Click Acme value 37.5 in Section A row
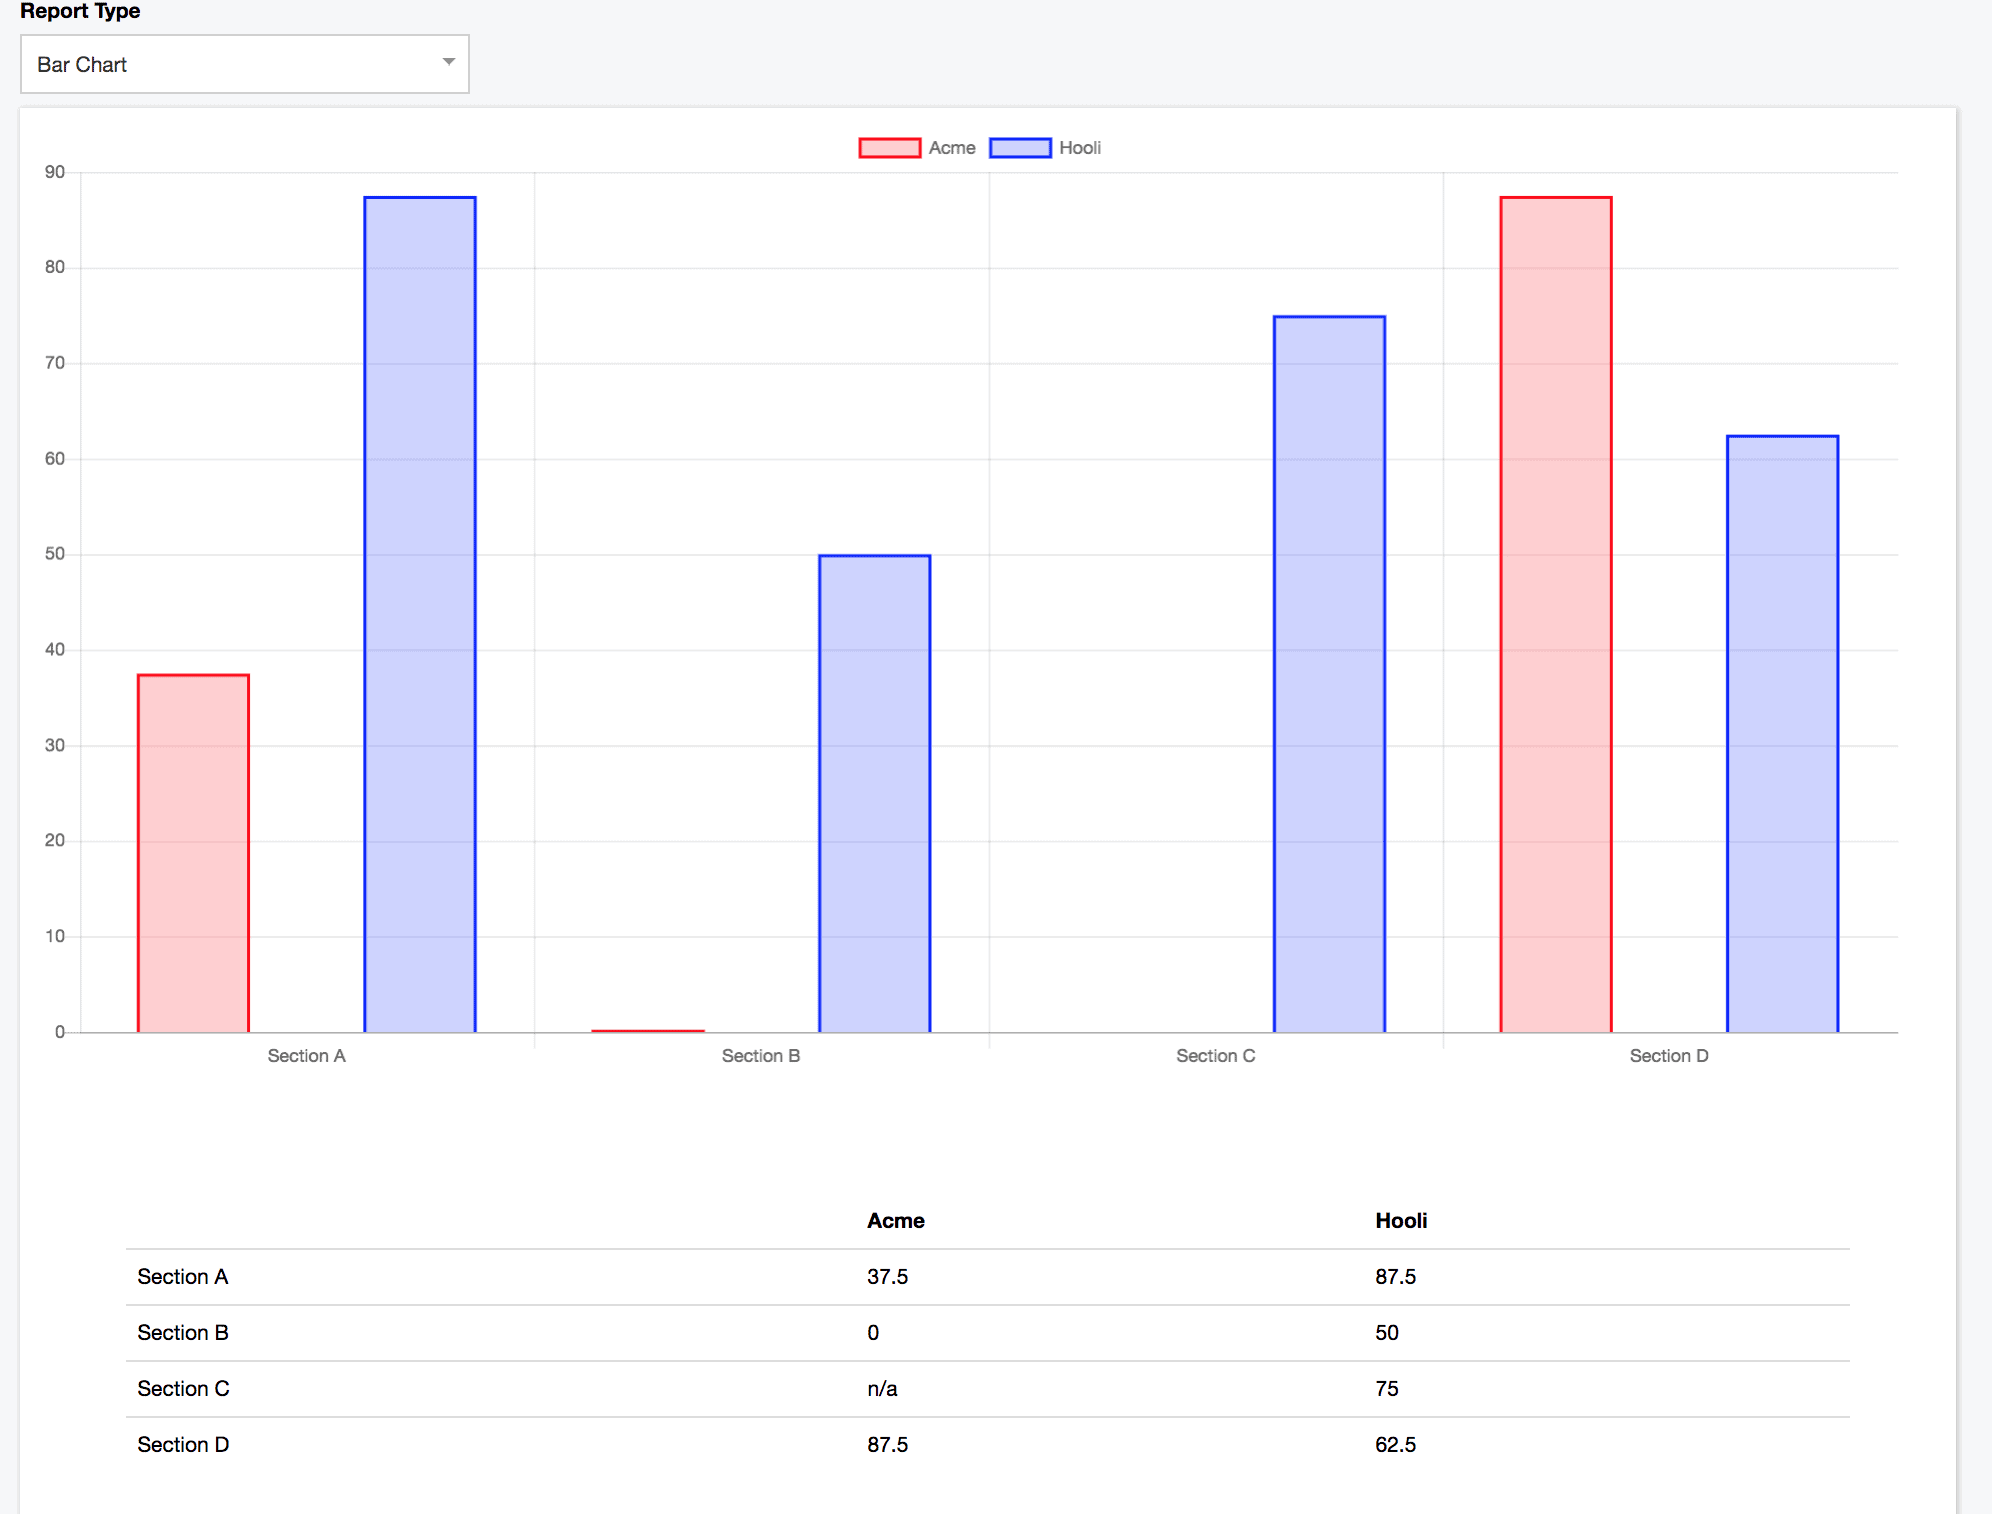Screen dimensions: 1992x1514 pyautogui.click(x=888, y=1277)
